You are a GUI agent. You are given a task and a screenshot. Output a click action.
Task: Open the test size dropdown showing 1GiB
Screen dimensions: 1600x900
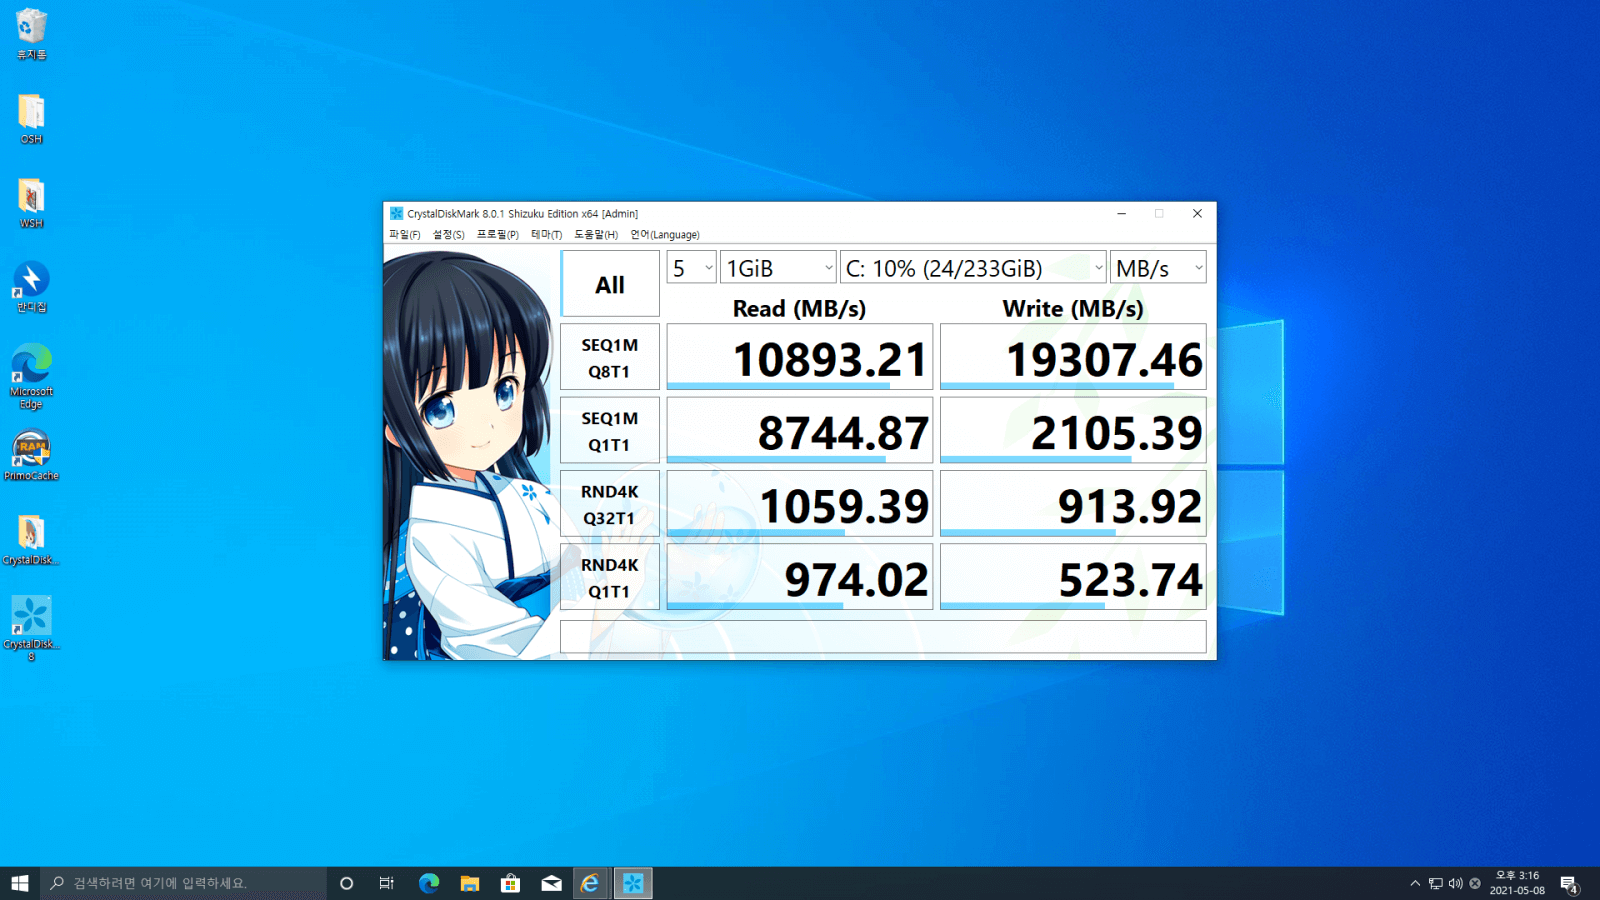pos(778,267)
